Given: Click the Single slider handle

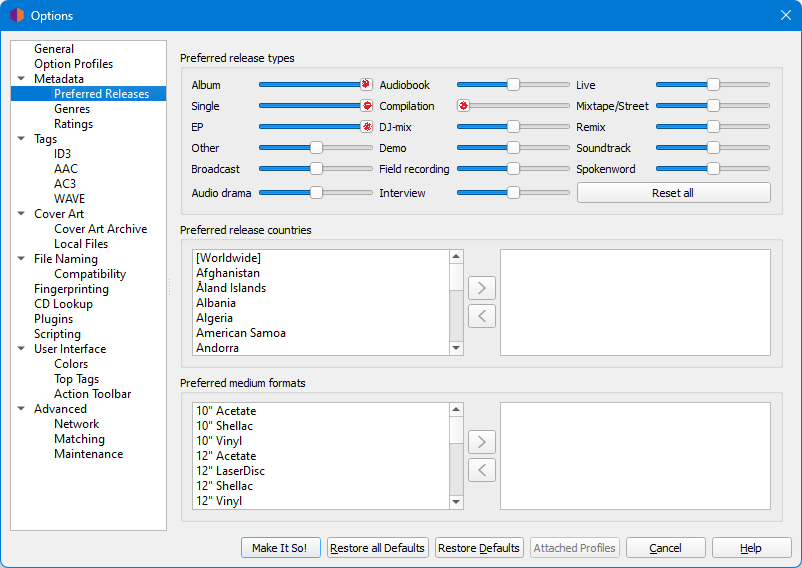Looking at the screenshot, I should point(367,106).
